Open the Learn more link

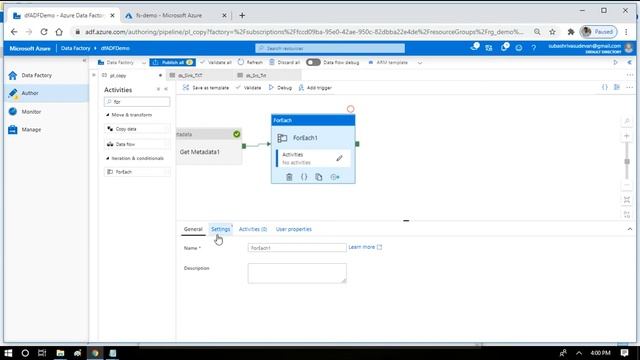(365, 247)
